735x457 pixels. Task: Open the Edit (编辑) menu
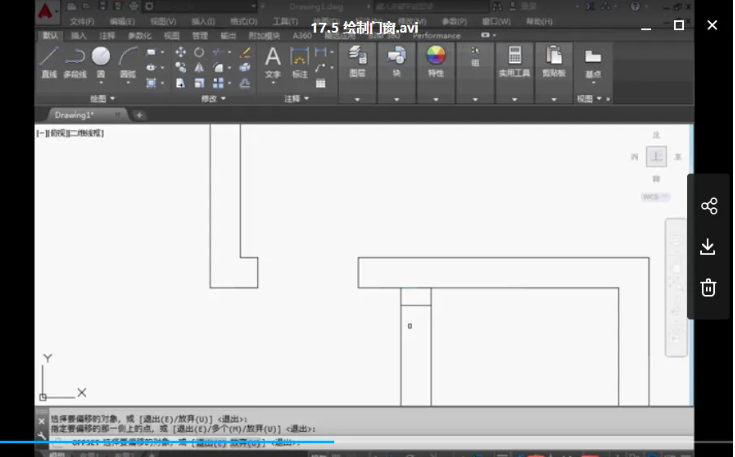click(x=122, y=22)
